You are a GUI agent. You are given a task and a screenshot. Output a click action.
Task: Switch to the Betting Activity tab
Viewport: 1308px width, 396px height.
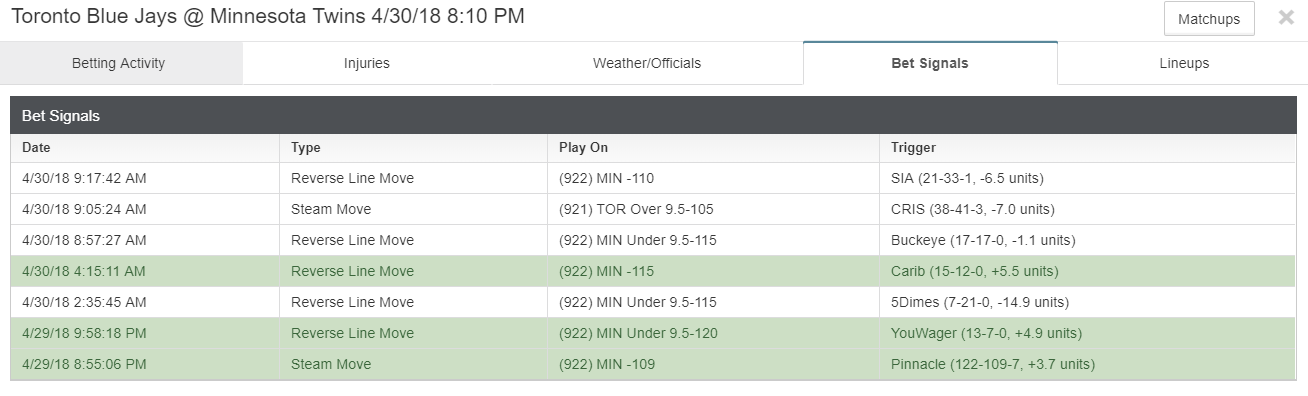[x=118, y=63]
